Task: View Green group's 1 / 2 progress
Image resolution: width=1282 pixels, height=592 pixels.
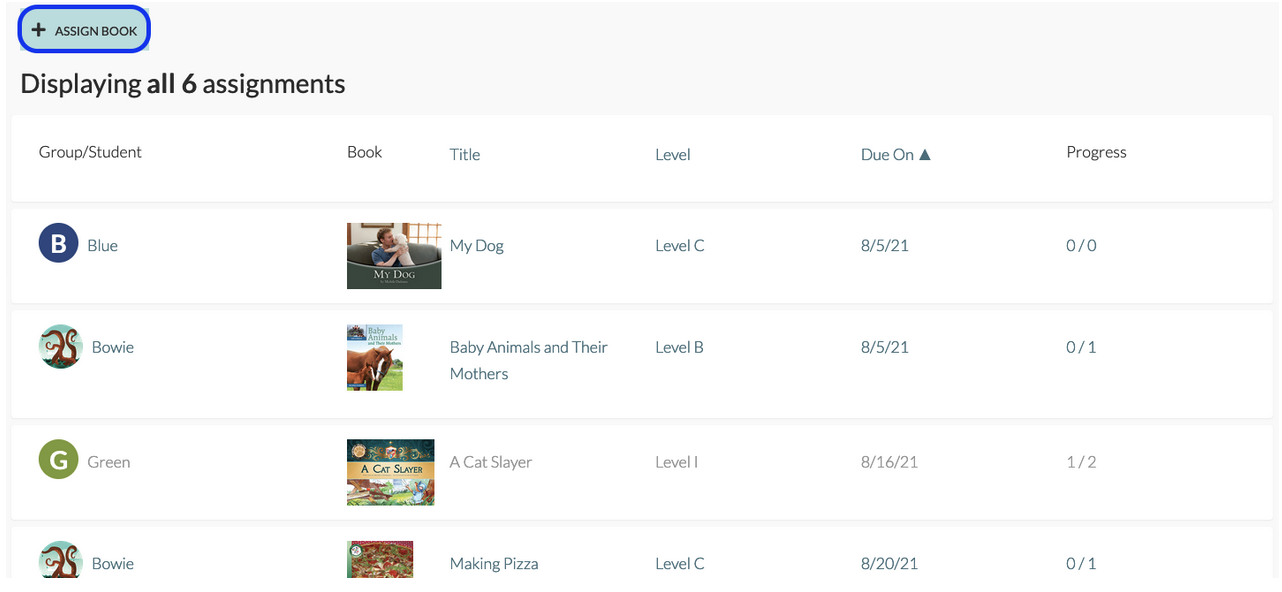Action: point(1081,462)
